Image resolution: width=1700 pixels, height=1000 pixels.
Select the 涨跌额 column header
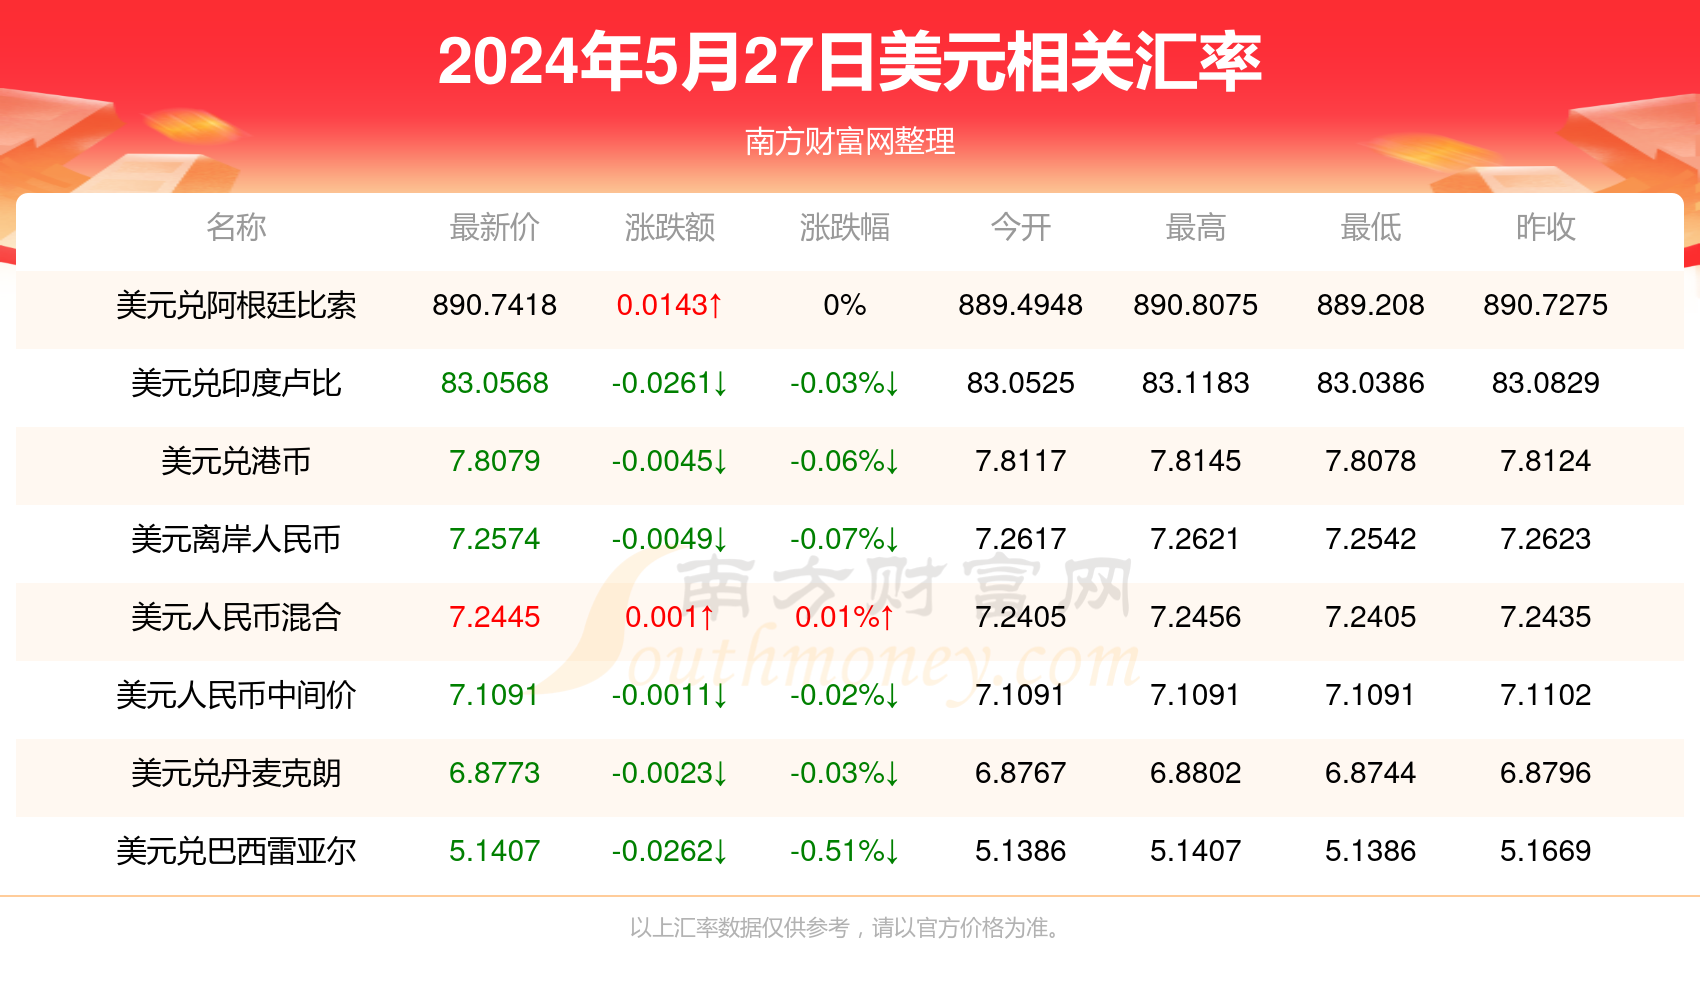click(x=670, y=227)
